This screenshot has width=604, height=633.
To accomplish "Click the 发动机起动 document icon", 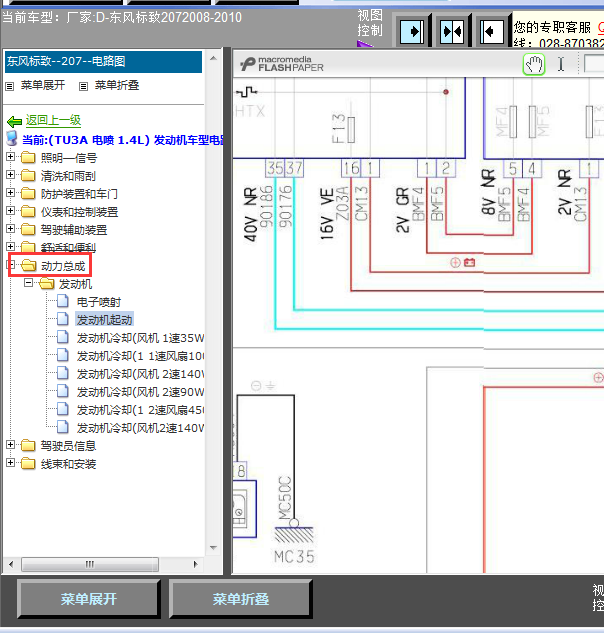I will click(63, 319).
